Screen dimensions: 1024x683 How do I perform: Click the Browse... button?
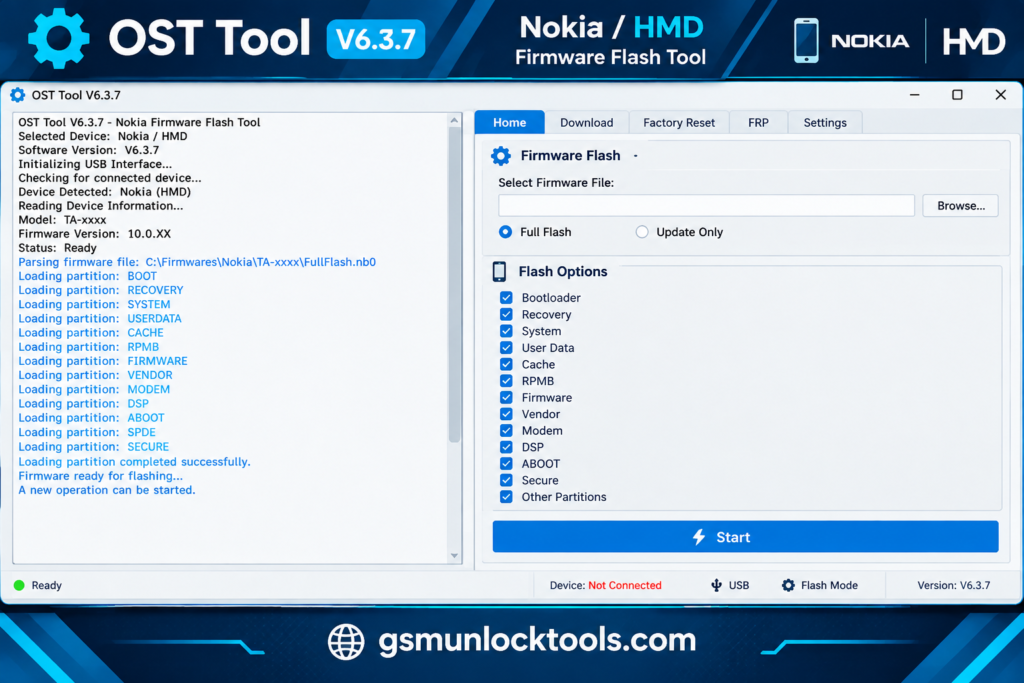(x=961, y=206)
